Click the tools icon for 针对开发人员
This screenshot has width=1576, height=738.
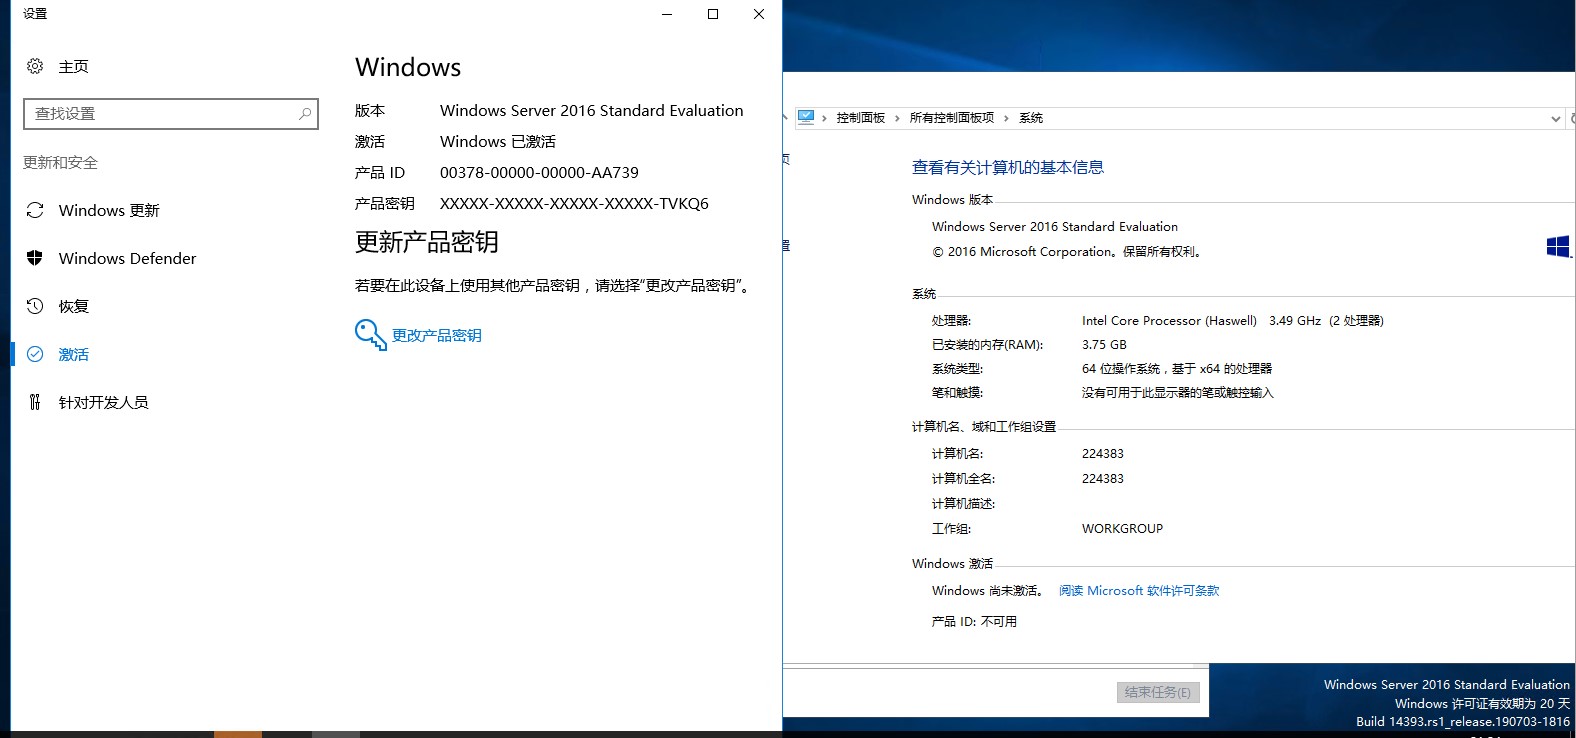pos(35,402)
